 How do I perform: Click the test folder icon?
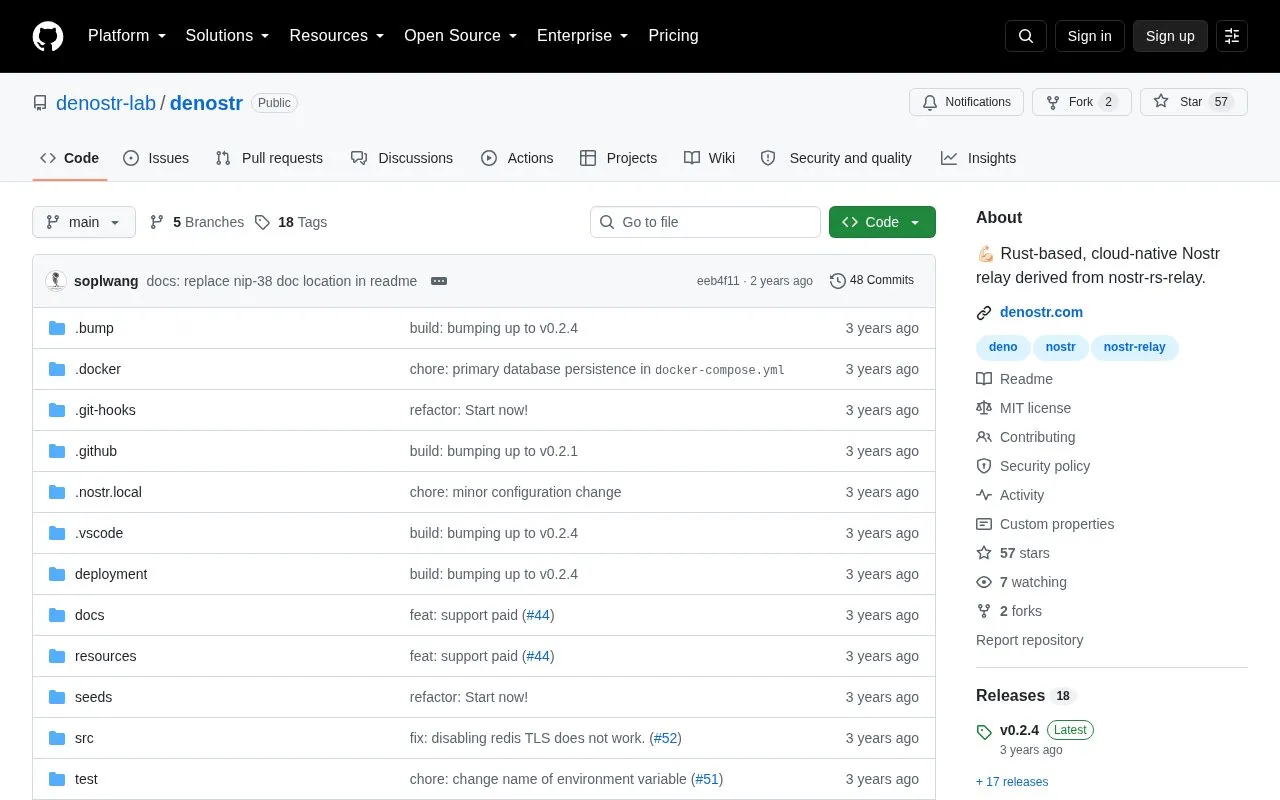(x=57, y=779)
